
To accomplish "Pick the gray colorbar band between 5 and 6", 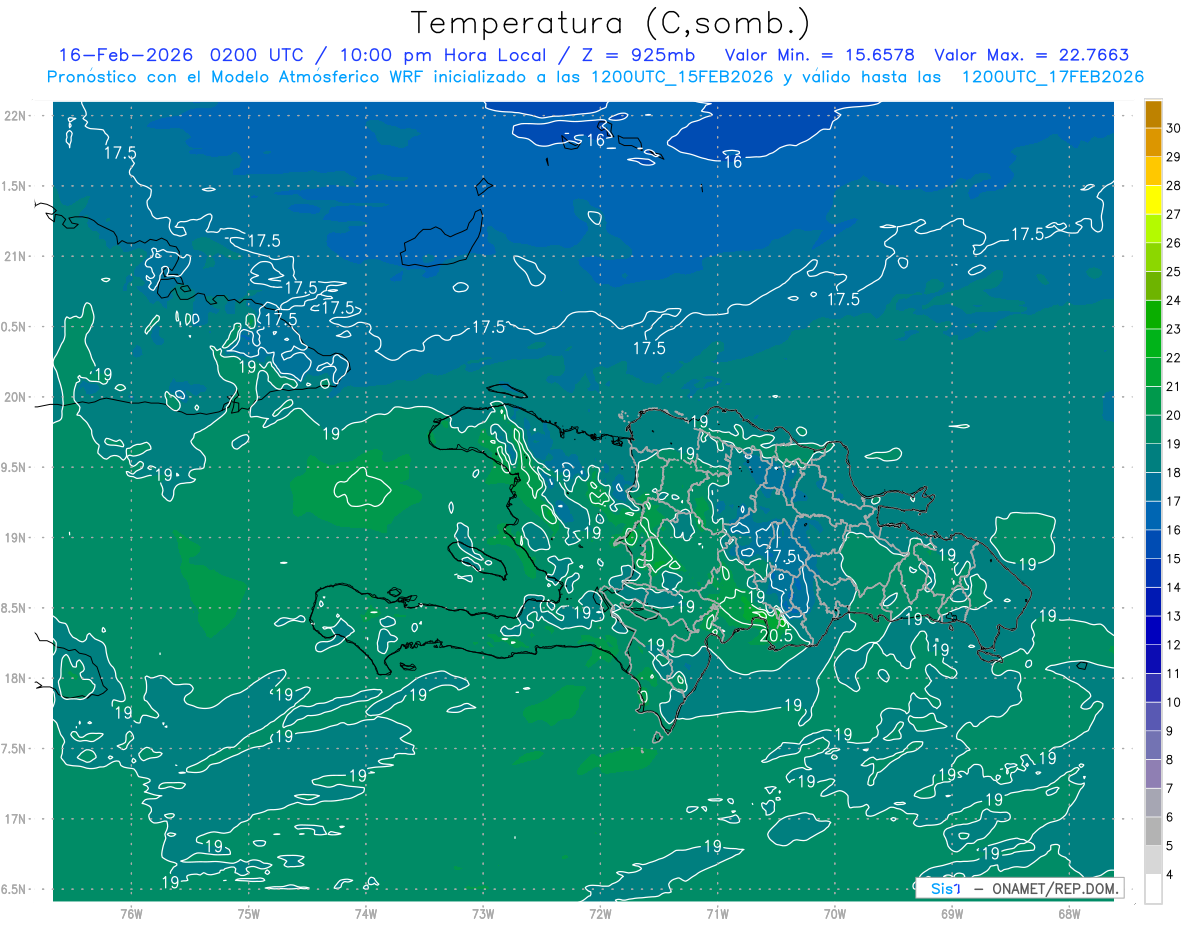I will 1153,831.
